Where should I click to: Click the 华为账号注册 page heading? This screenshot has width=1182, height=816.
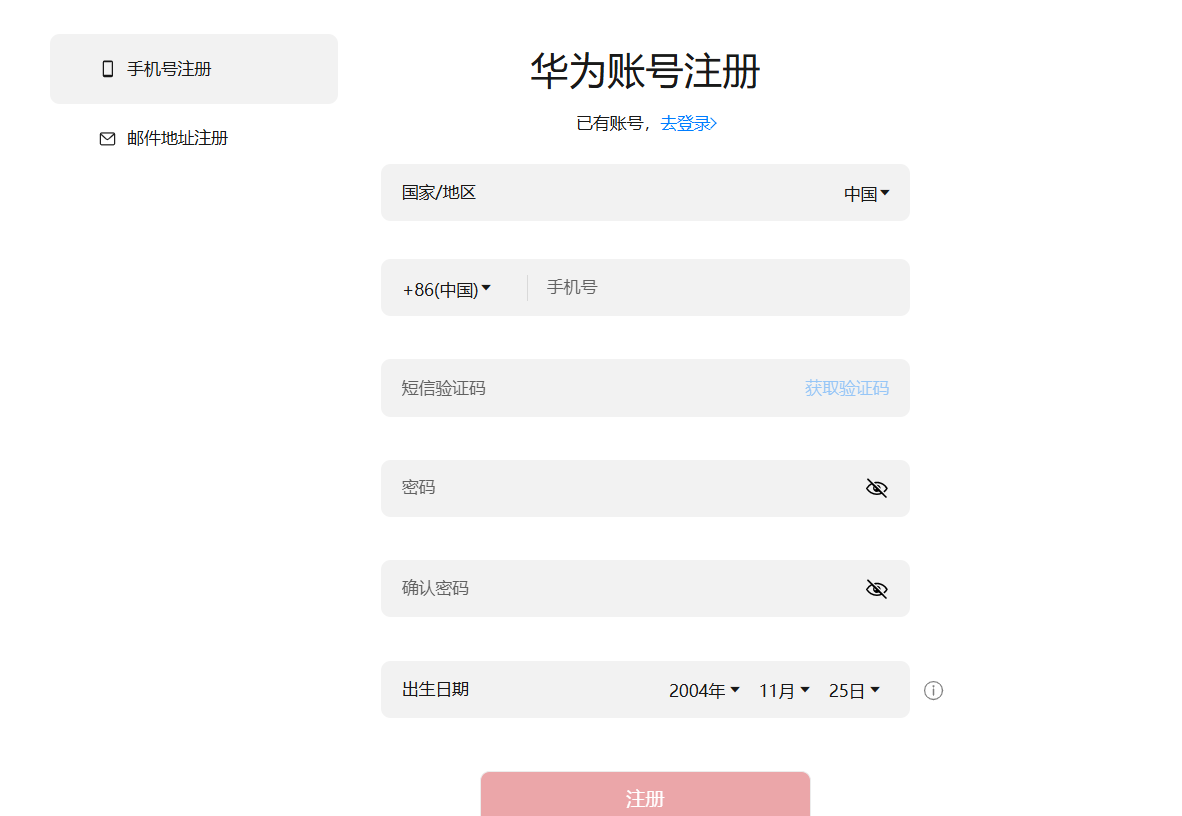[x=645, y=71]
